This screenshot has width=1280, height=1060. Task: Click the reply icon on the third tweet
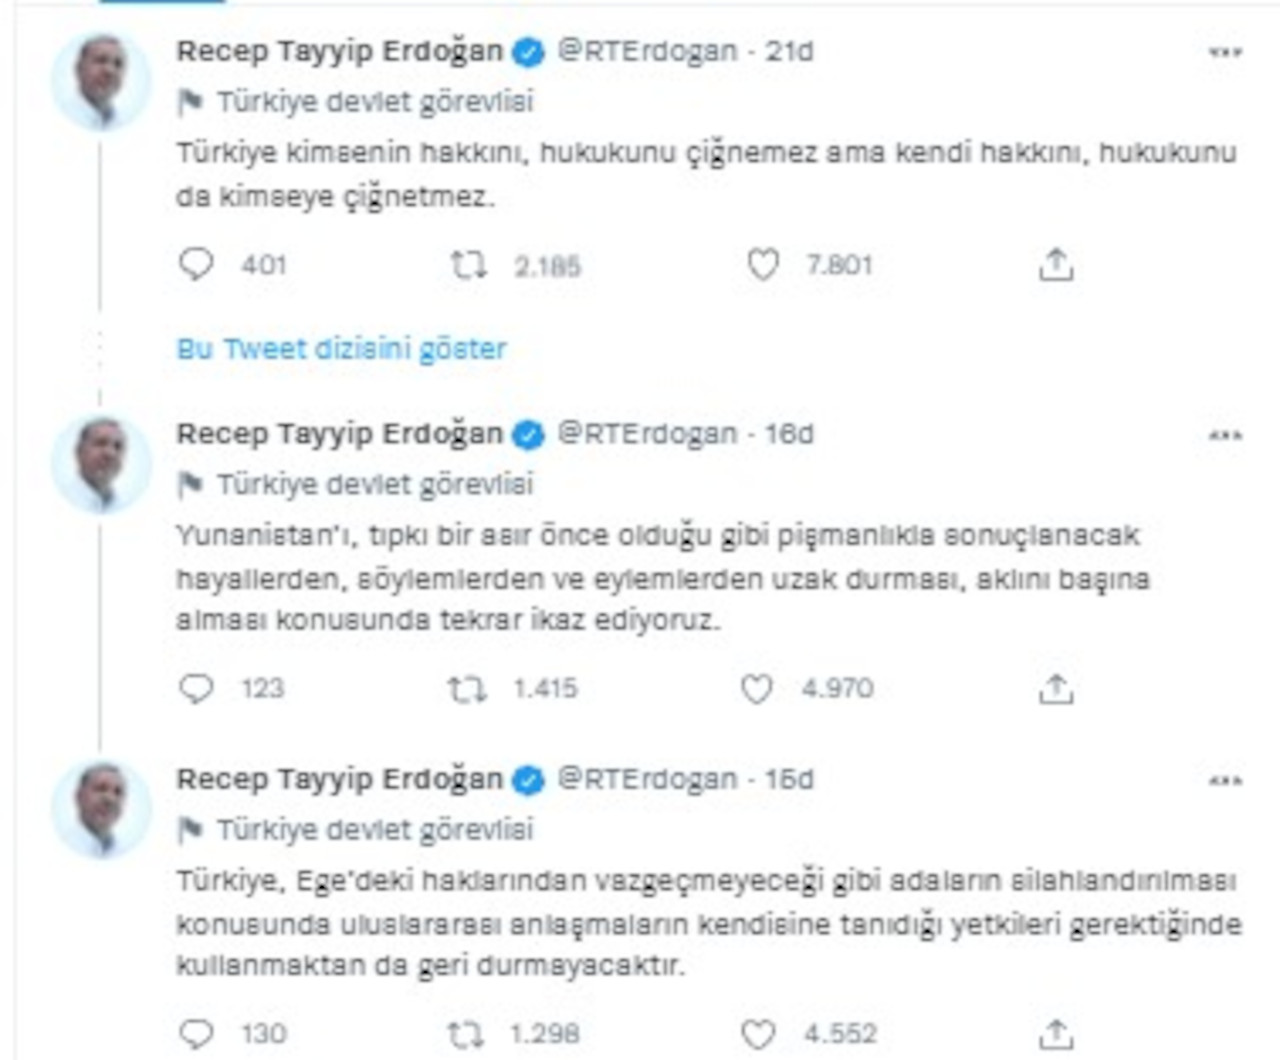[x=198, y=1032]
